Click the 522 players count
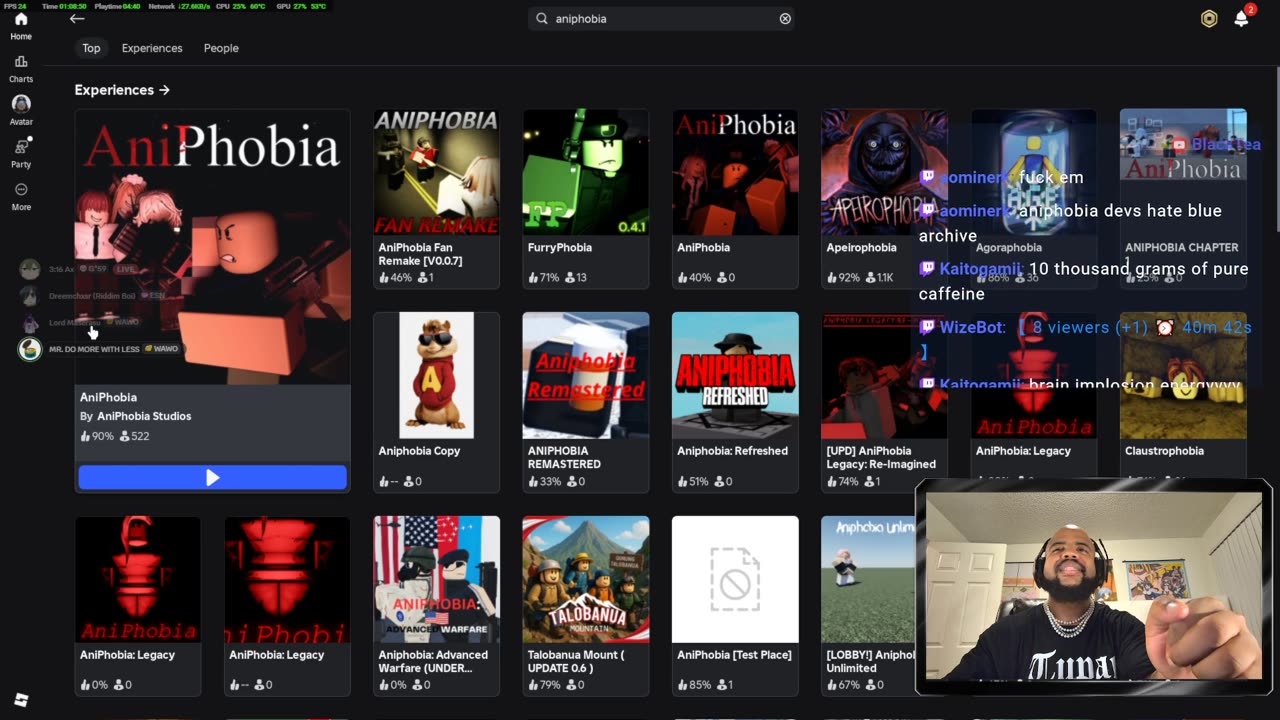Image resolution: width=1280 pixels, height=720 pixels. pos(134,436)
